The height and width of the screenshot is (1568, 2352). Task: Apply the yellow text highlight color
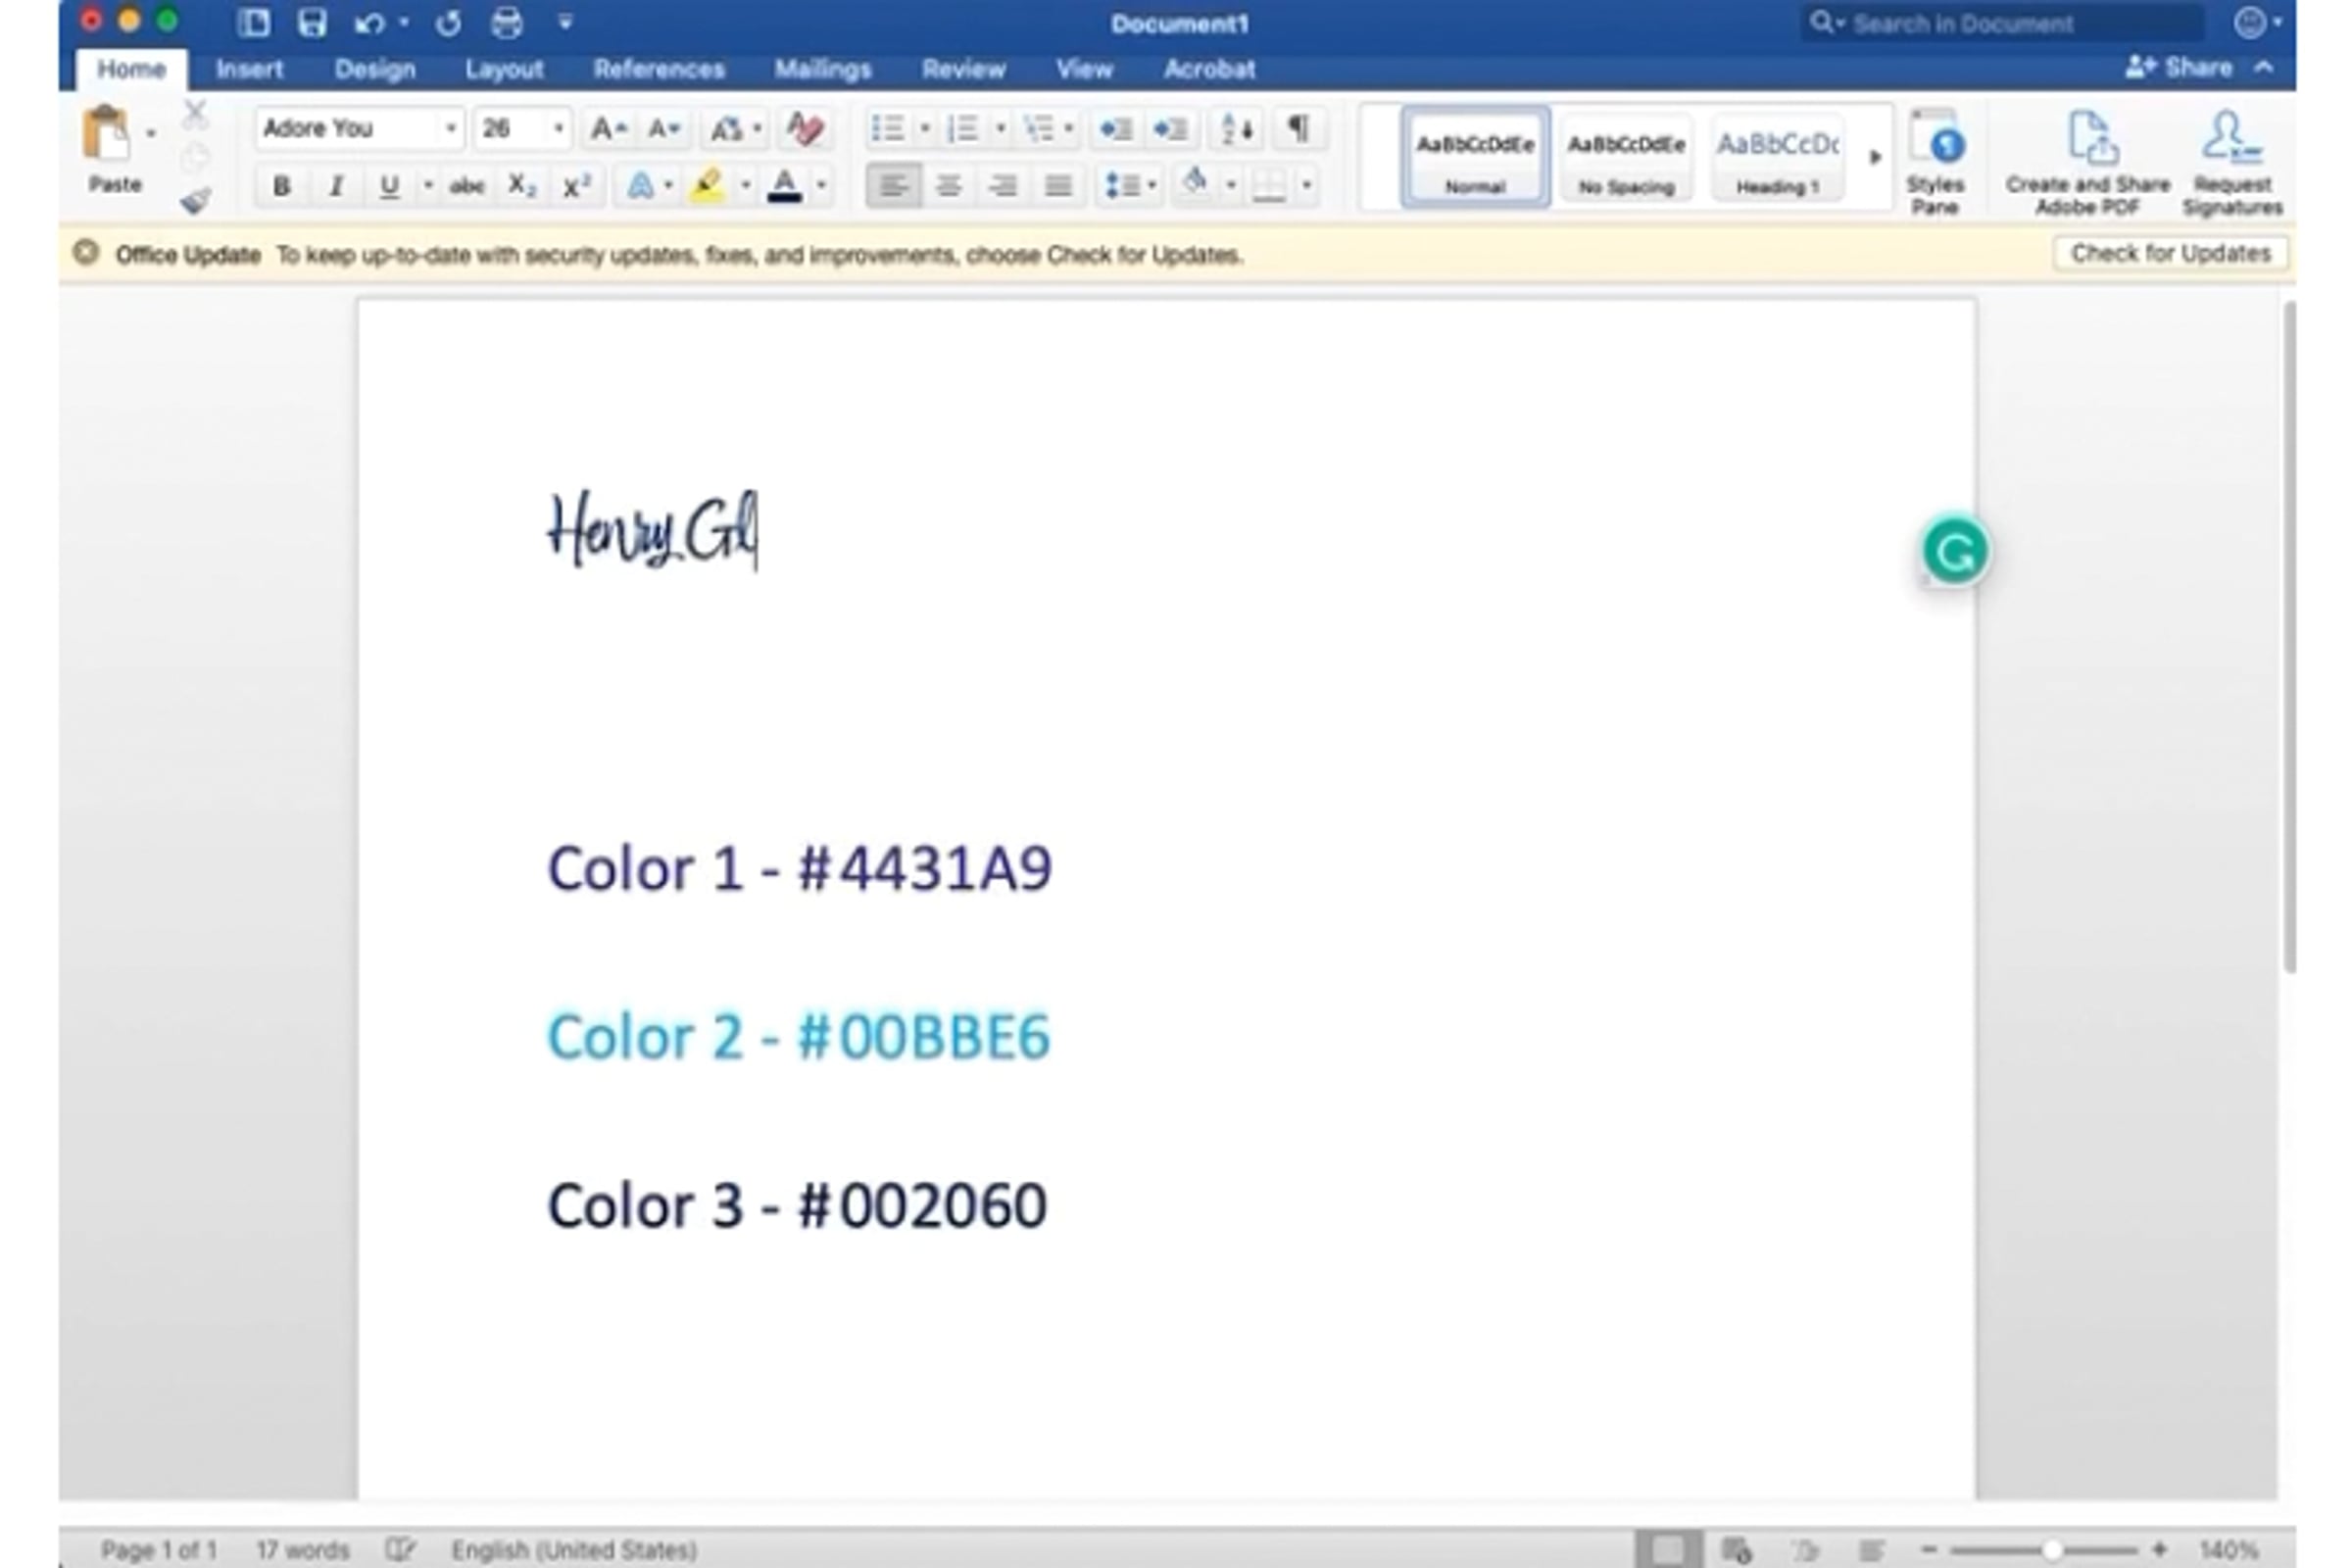click(x=707, y=186)
